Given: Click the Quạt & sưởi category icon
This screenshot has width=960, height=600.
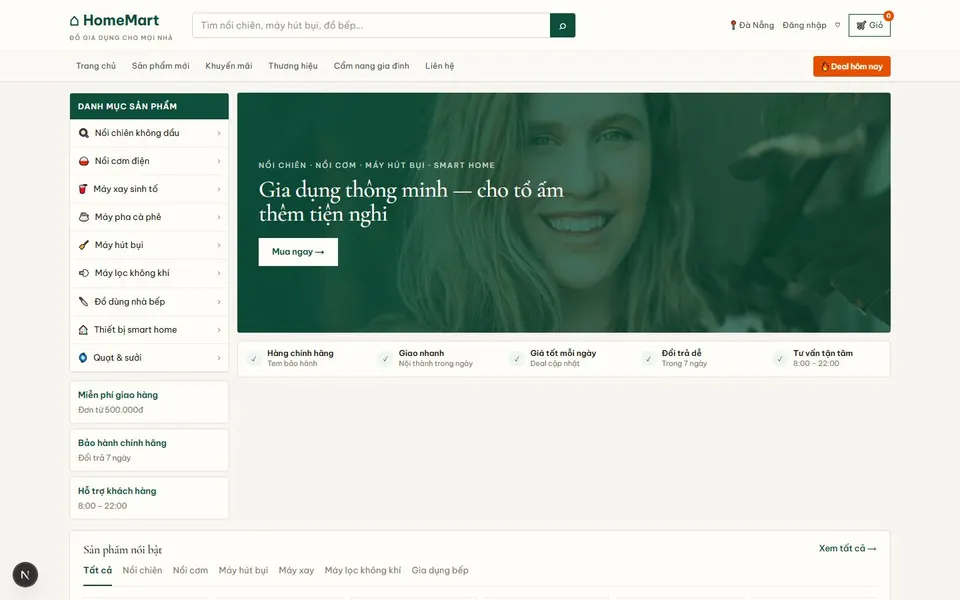Looking at the screenshot, I should 83,358.
